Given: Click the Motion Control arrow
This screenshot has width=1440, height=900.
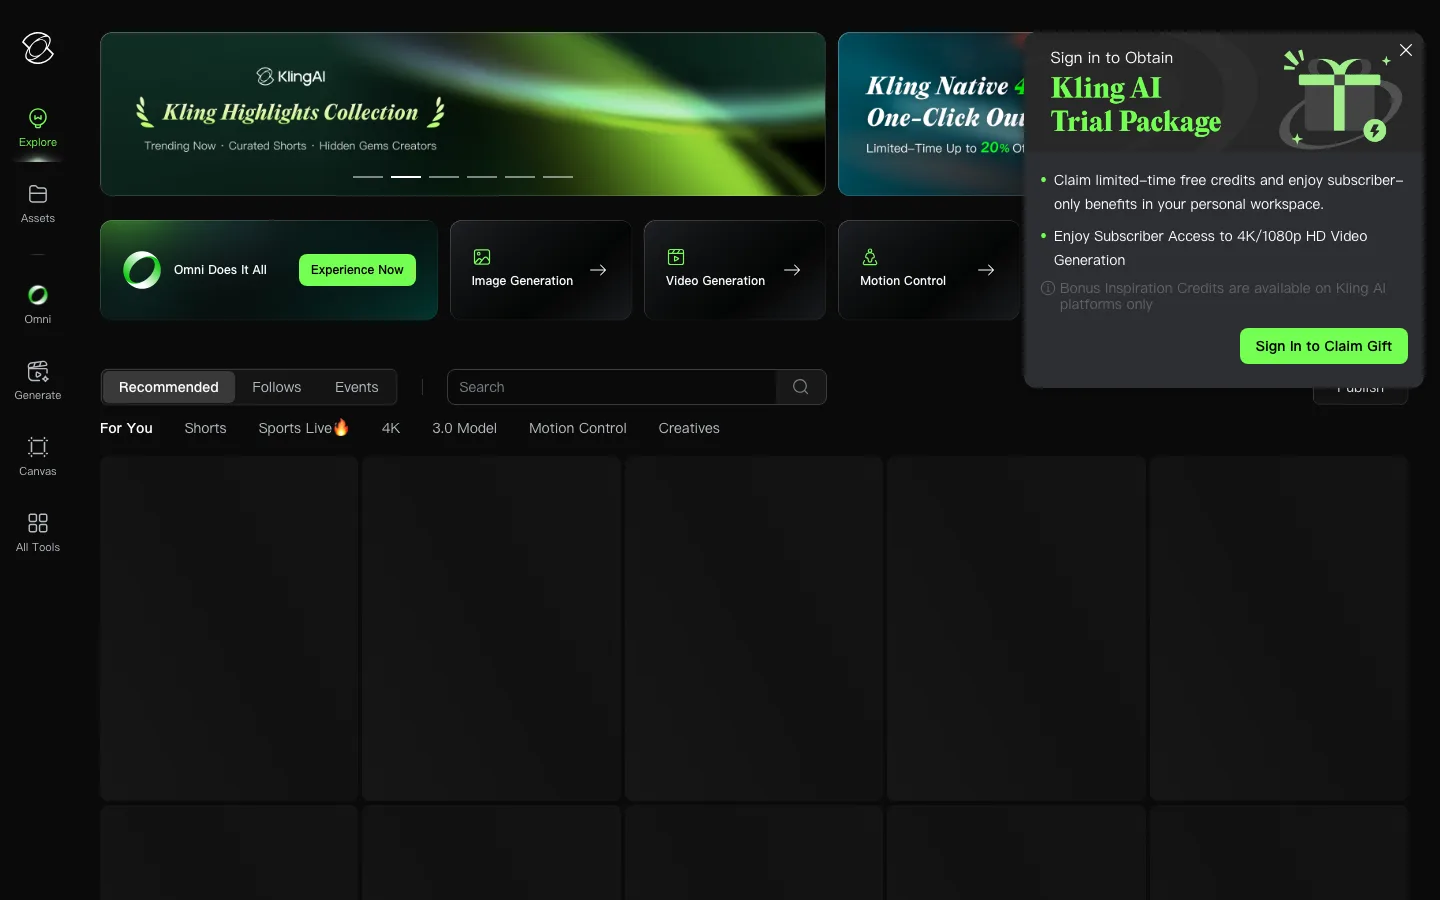Looking at the screenshot, I should point(986,270).
